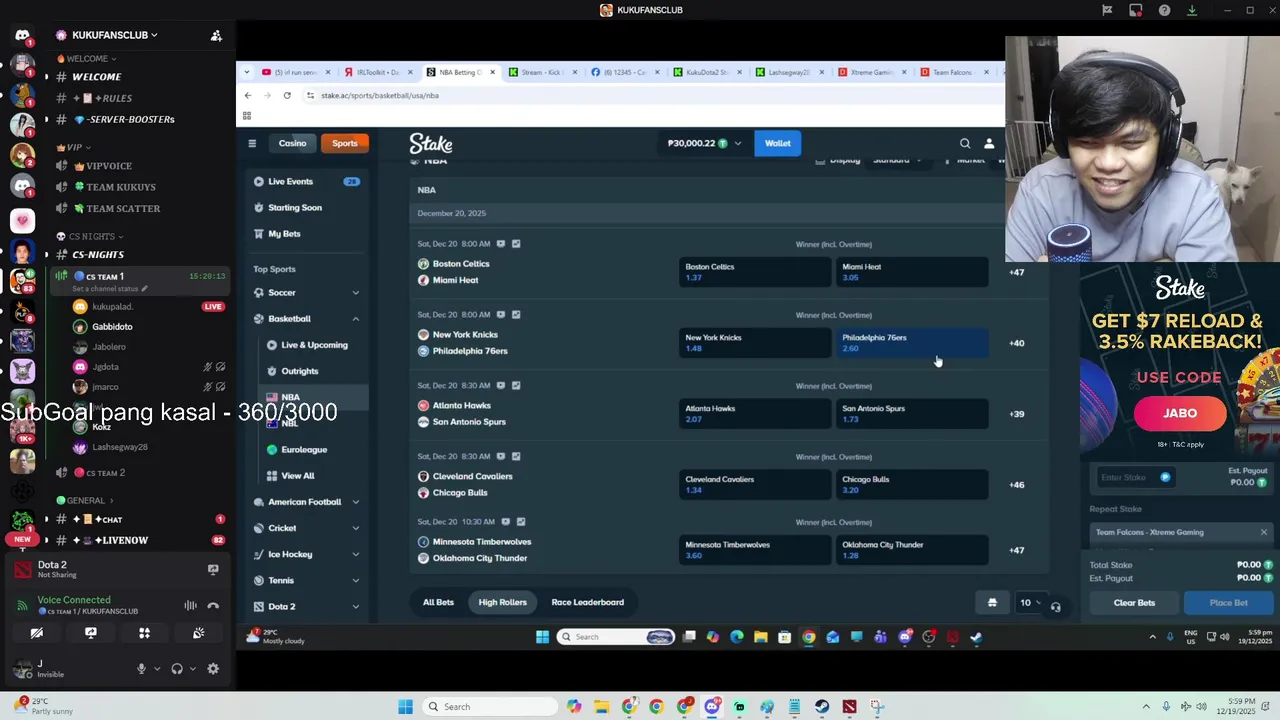Pick Philadelphia 76ers odds 2.60
This screenshot has width=1280, height=720.
click(x=911, y=343)
